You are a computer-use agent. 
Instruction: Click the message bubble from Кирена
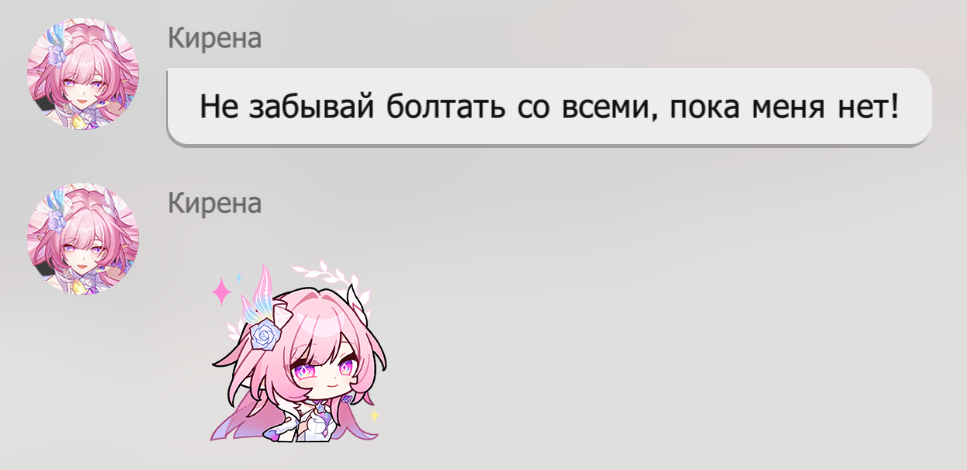click(549, 107)
